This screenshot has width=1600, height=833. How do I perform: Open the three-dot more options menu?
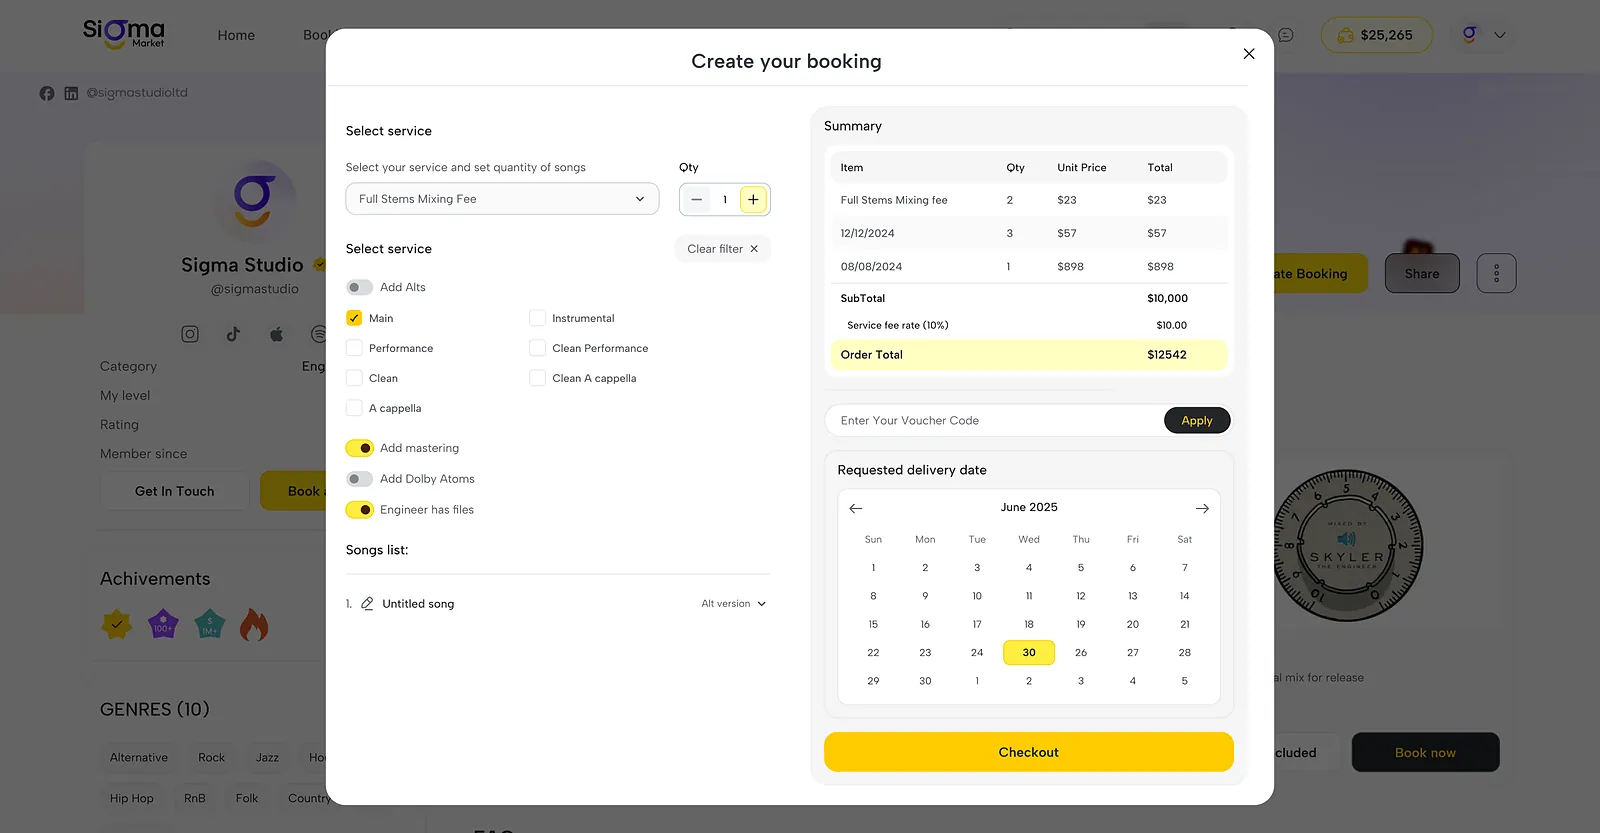click(1496, 273)
